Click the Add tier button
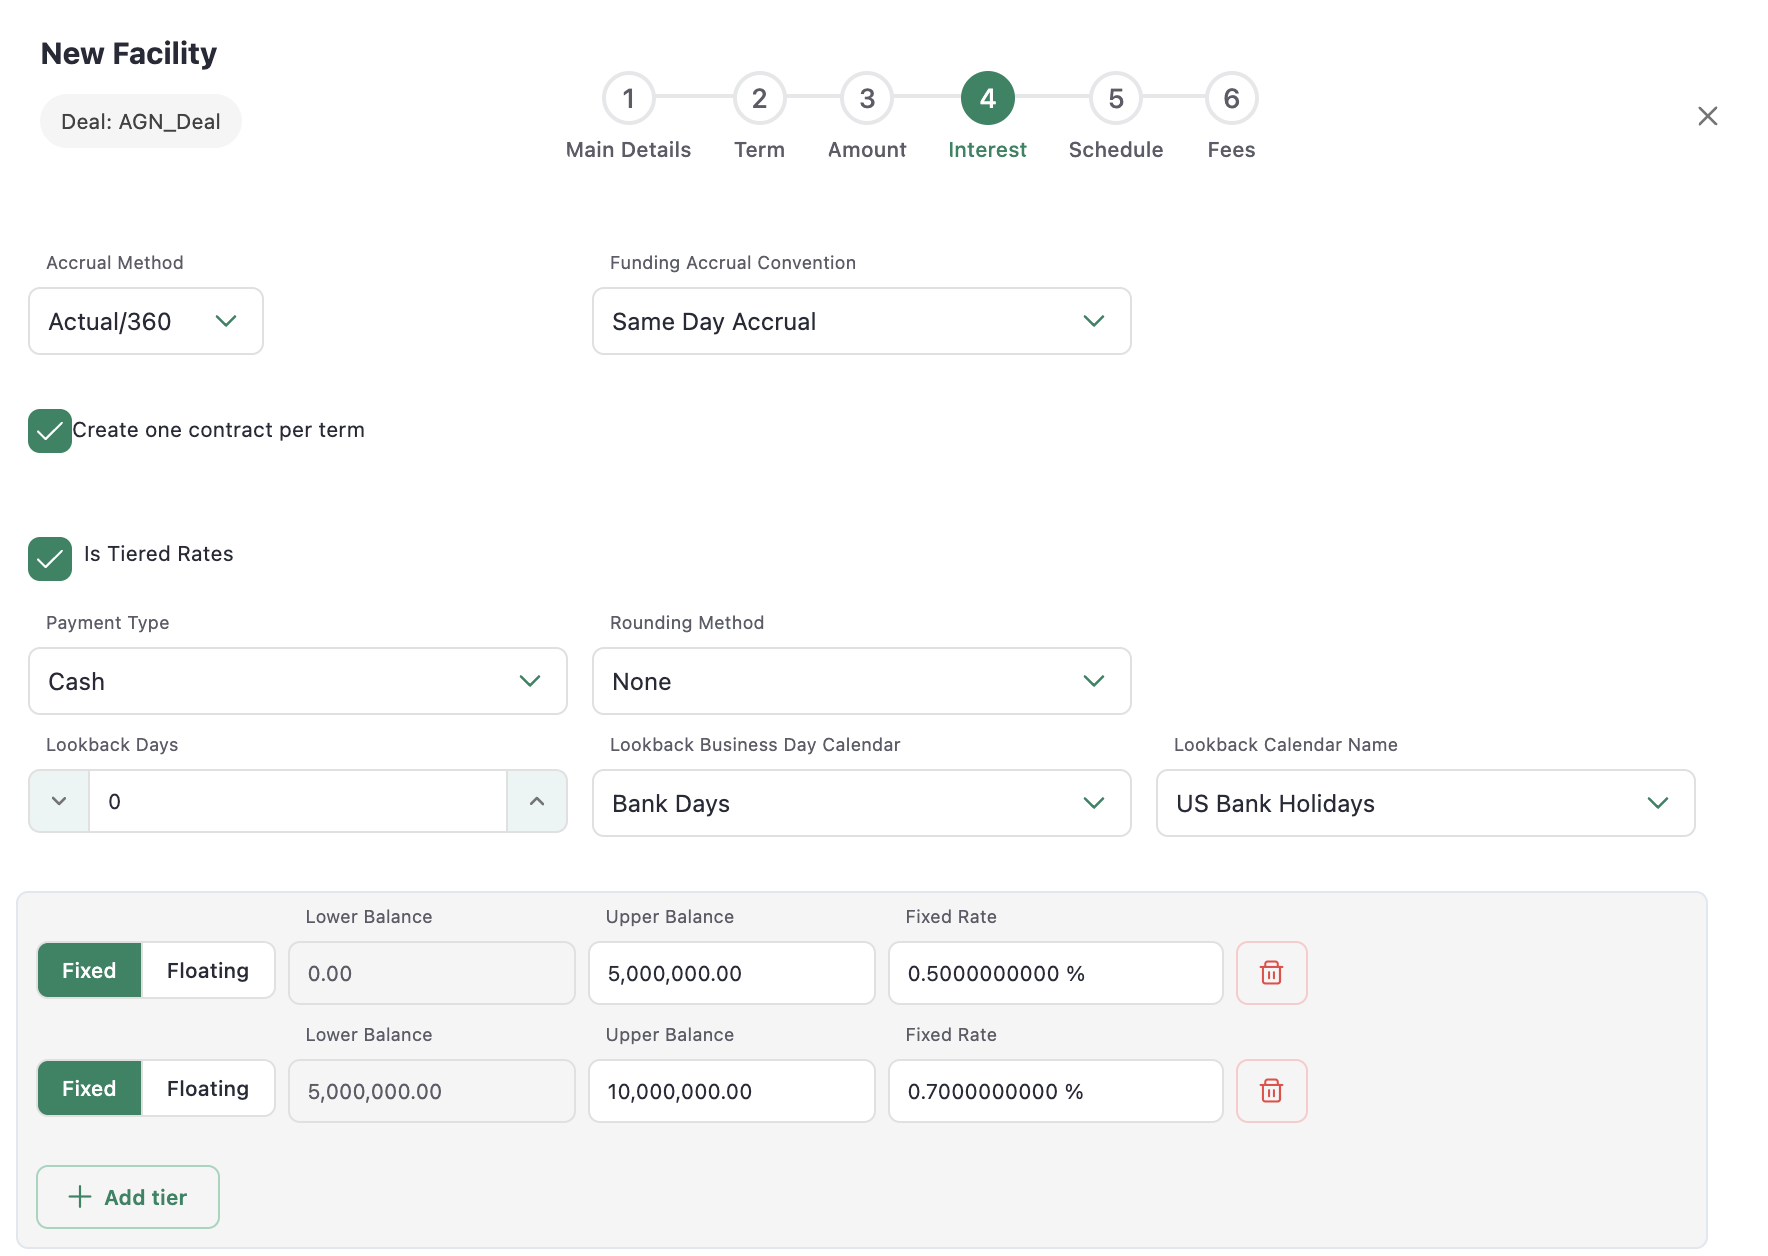 [x=128, y=1197]
